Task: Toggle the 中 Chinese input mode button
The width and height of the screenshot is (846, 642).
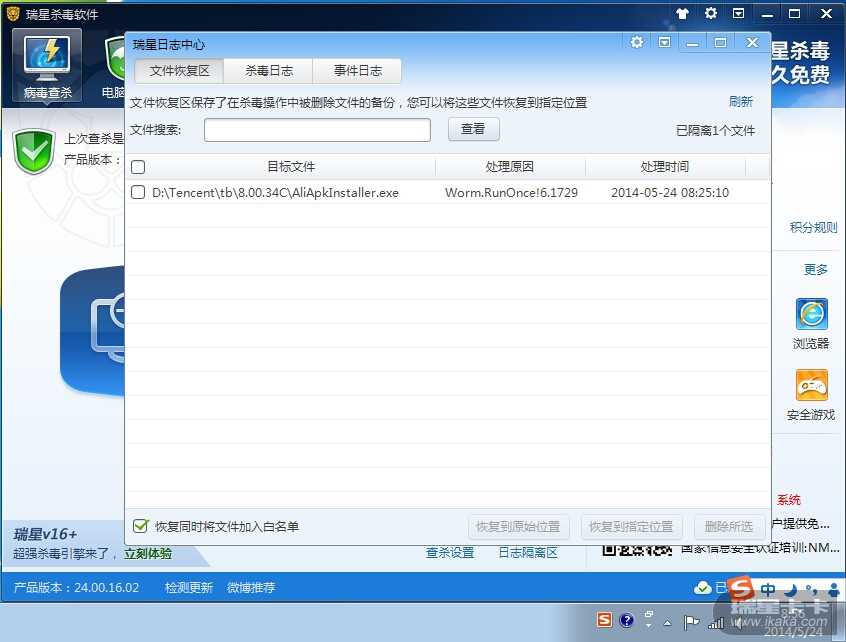Action: (x=768, y=589)
